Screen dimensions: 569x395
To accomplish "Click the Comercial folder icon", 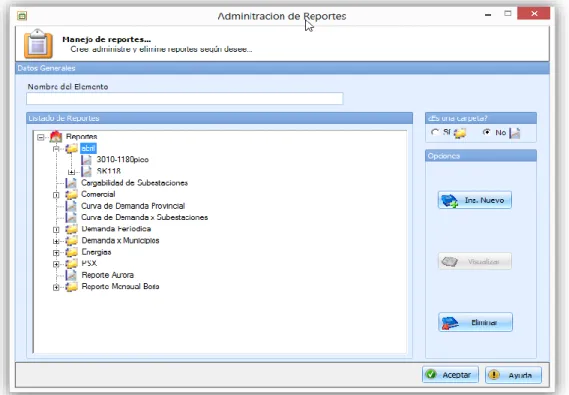I will tap(71, 194).
